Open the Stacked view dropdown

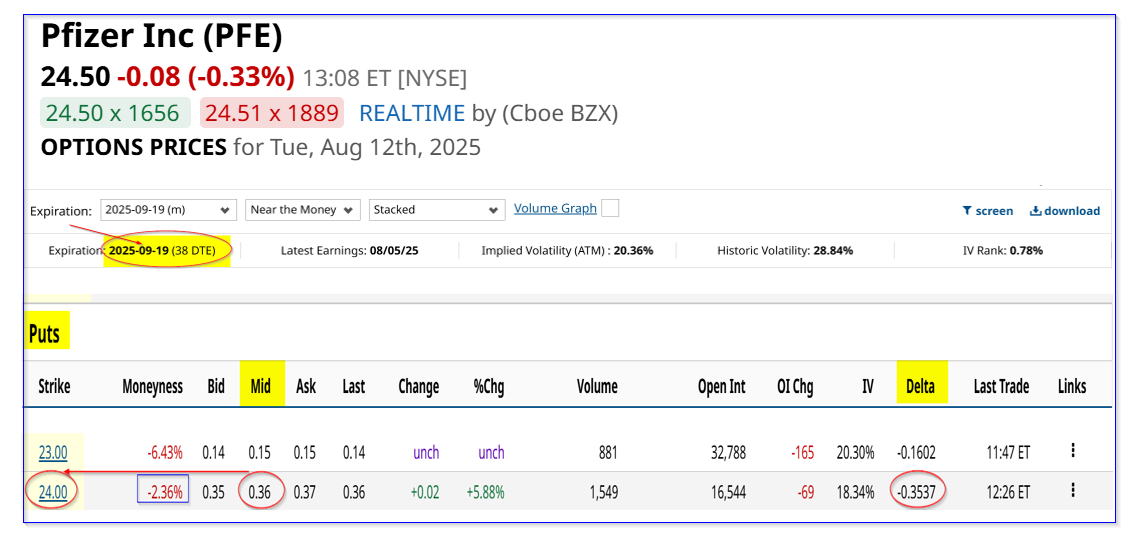(437, 209)
